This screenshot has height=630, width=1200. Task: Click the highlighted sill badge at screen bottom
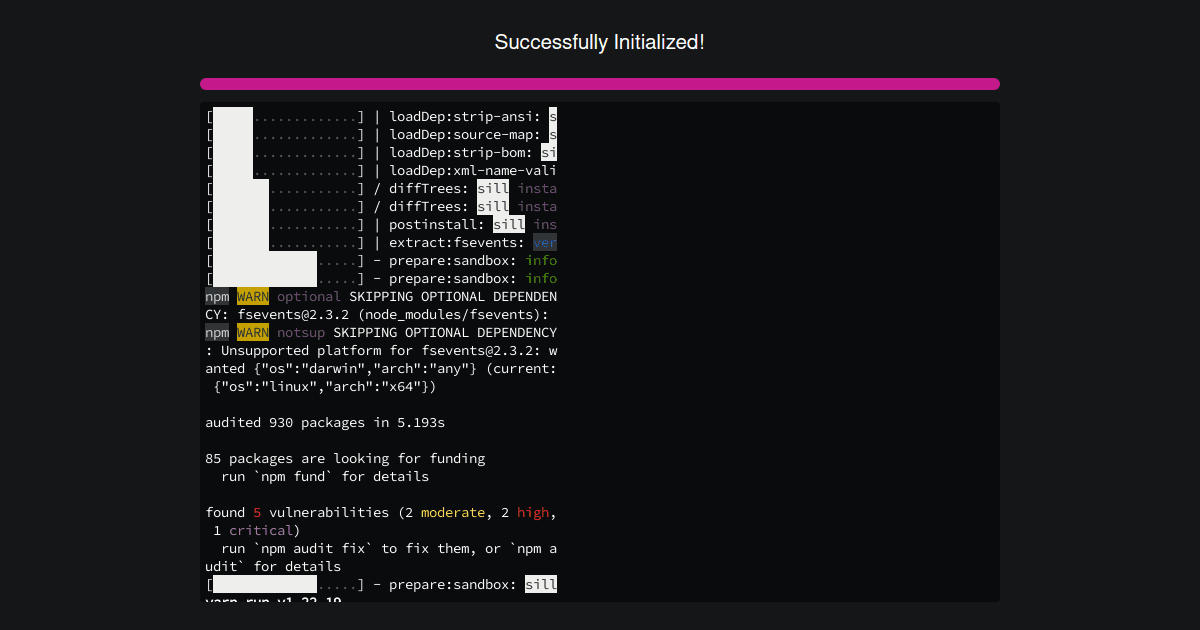click(541, 584)
